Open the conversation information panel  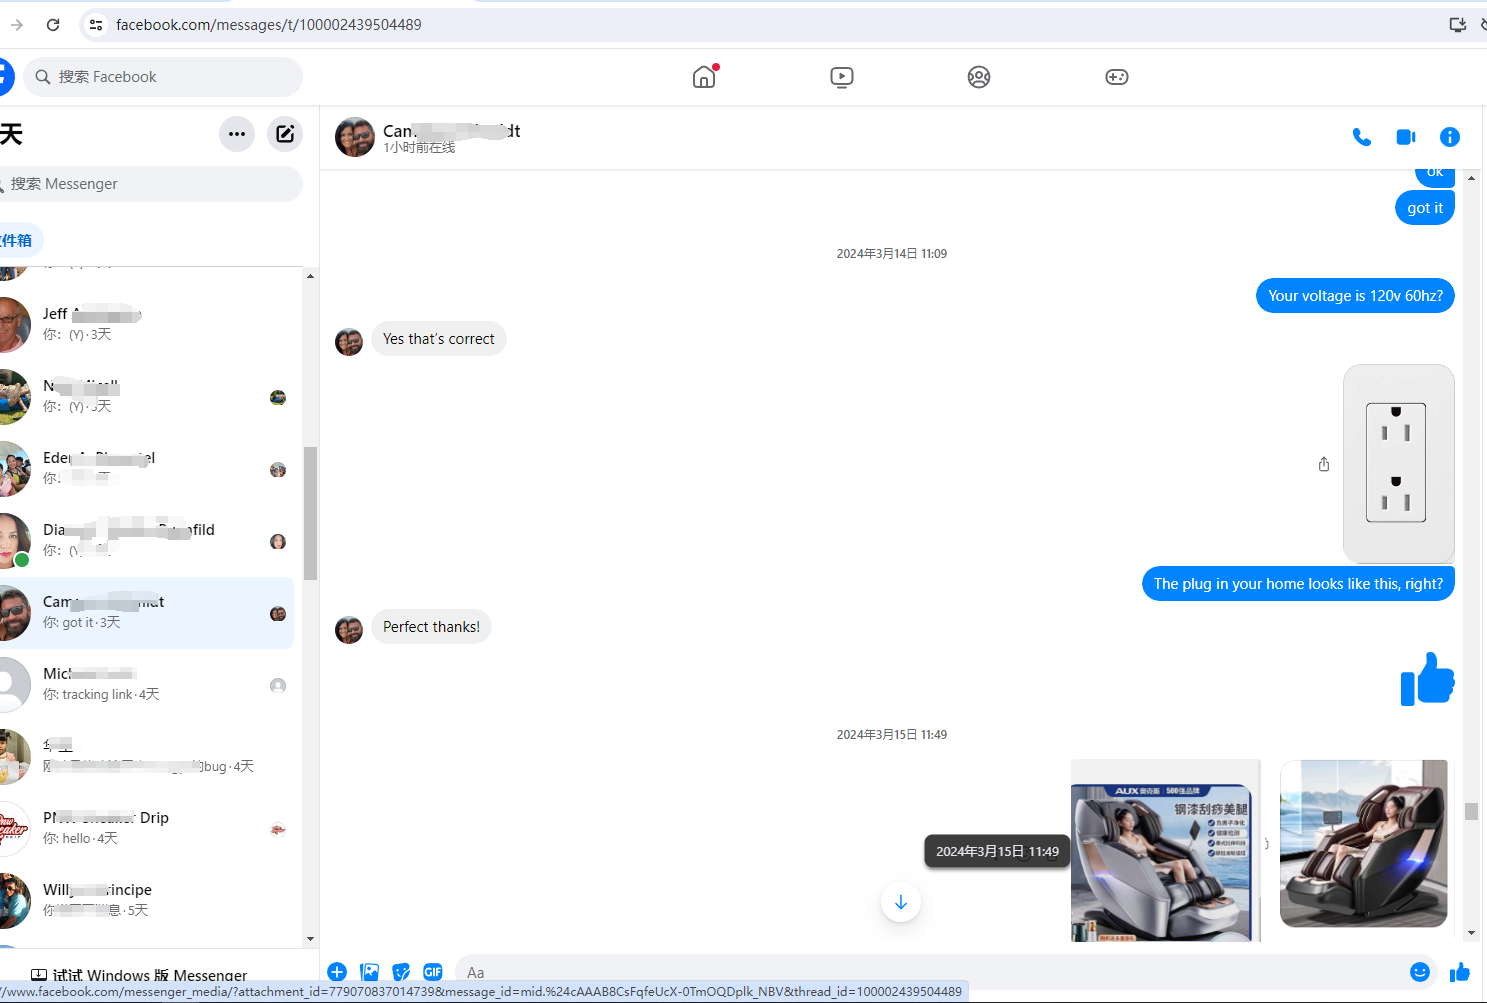[x=1449, y=137]
